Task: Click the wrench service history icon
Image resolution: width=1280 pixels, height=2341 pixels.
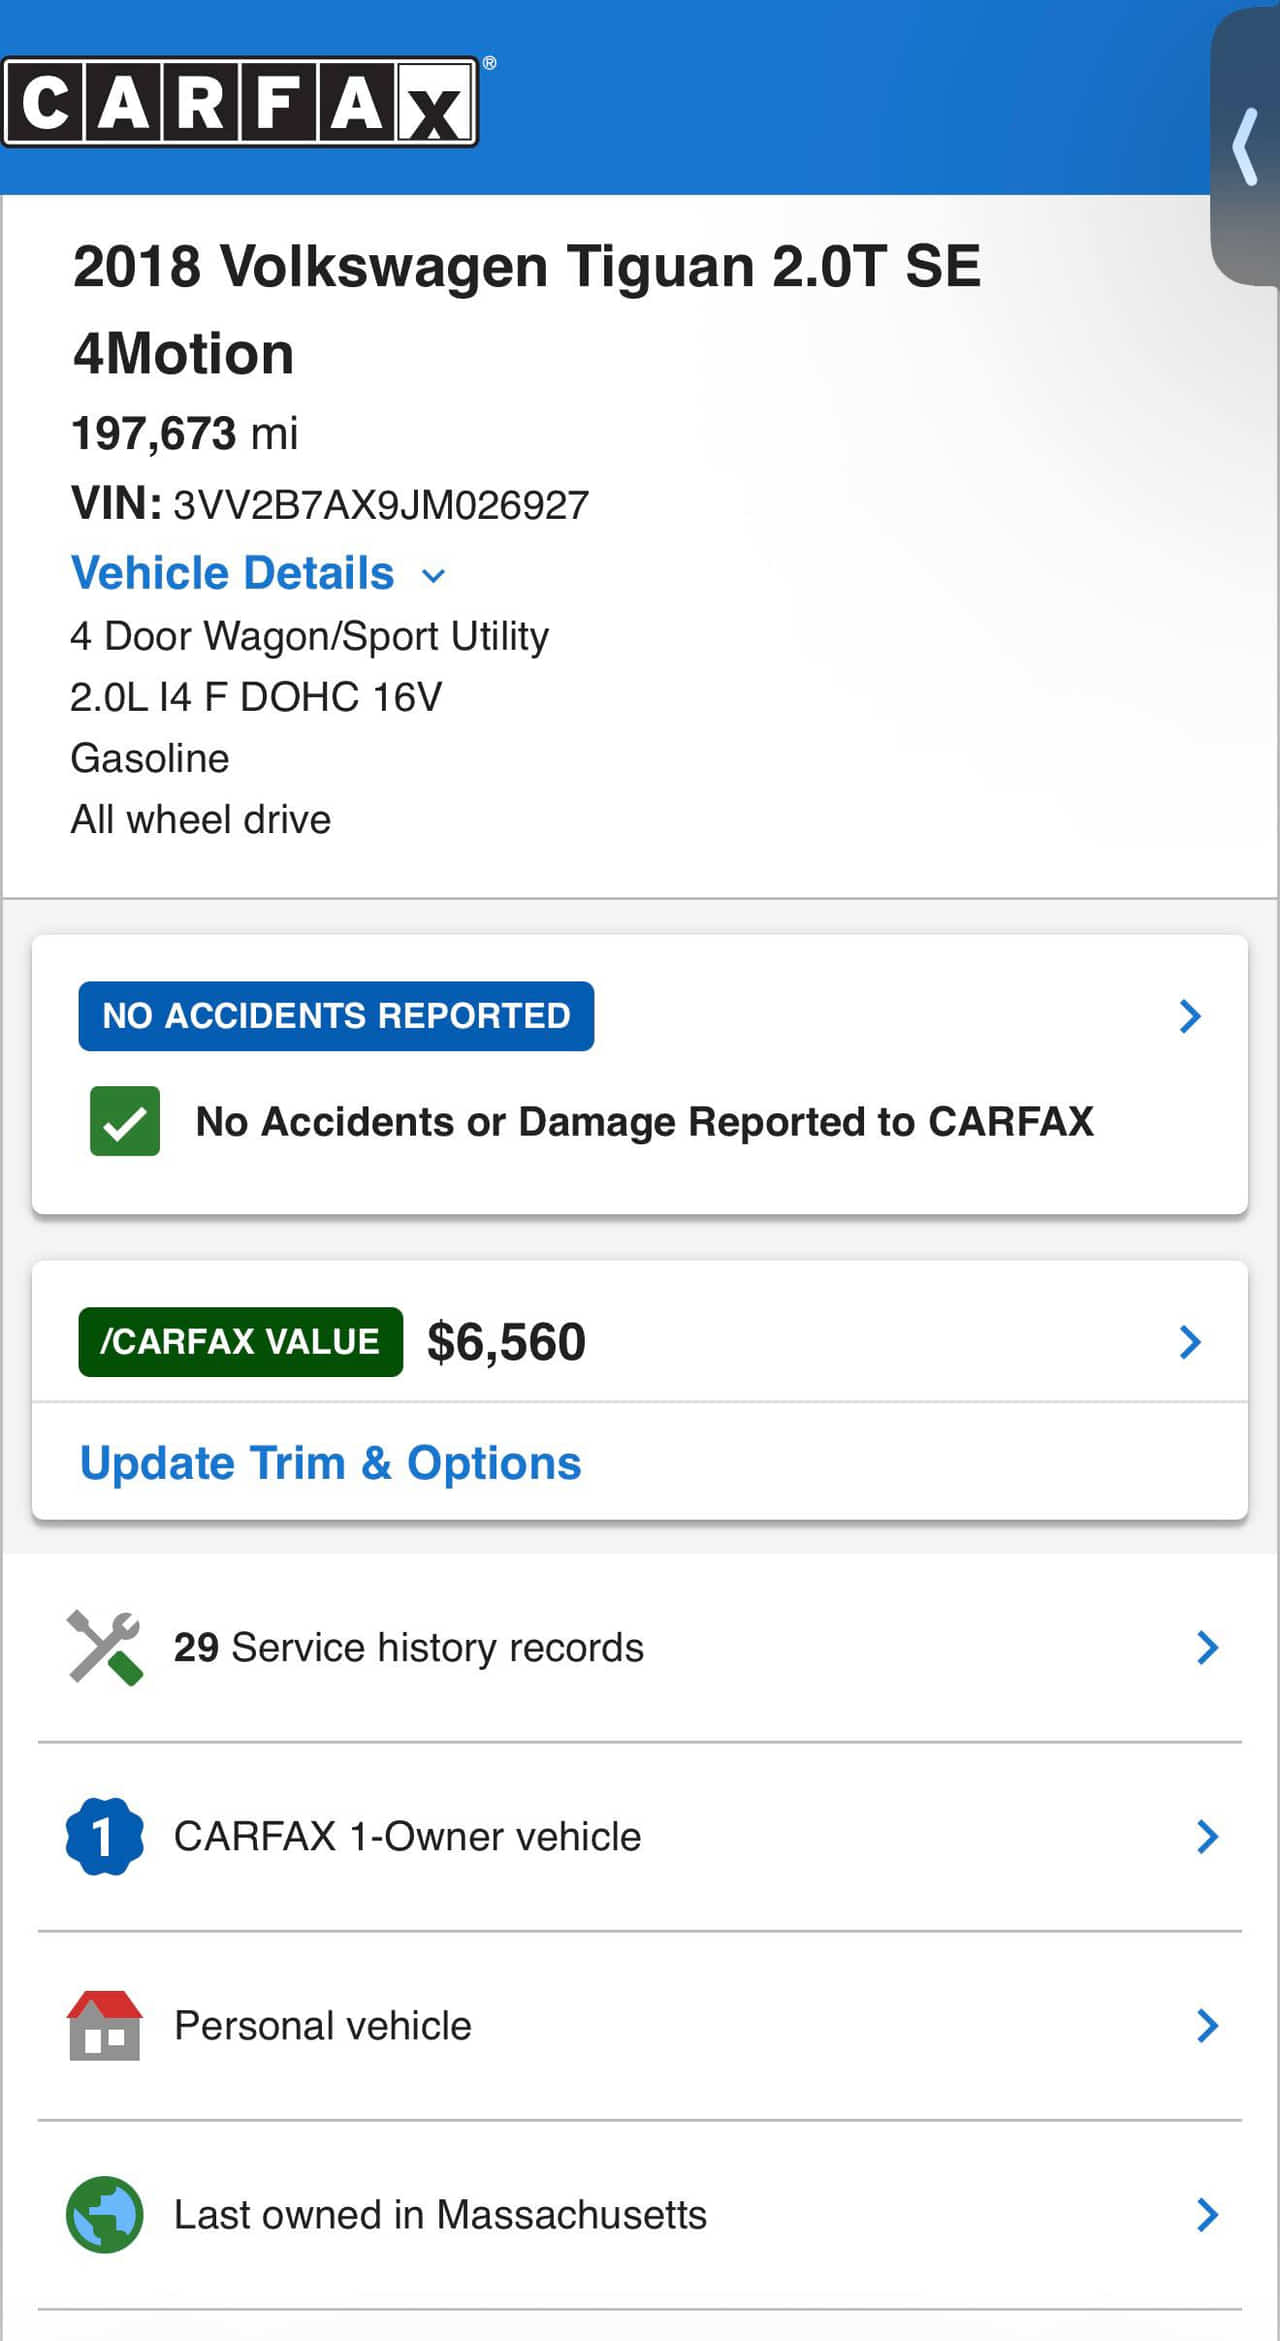Action: click(x=105, y=1648)
